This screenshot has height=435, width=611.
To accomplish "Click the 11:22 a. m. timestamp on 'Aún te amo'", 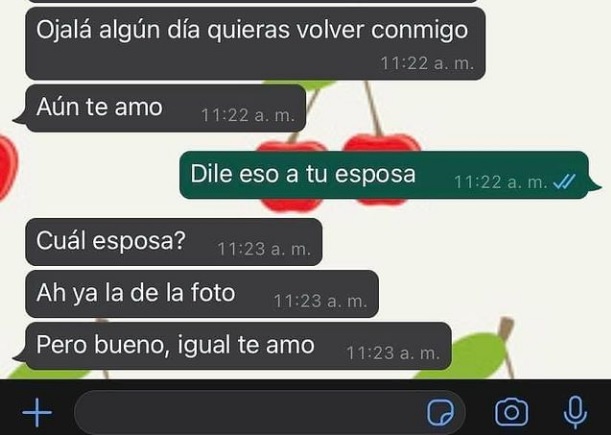I will pyautogui.click(x=248, y=115).
